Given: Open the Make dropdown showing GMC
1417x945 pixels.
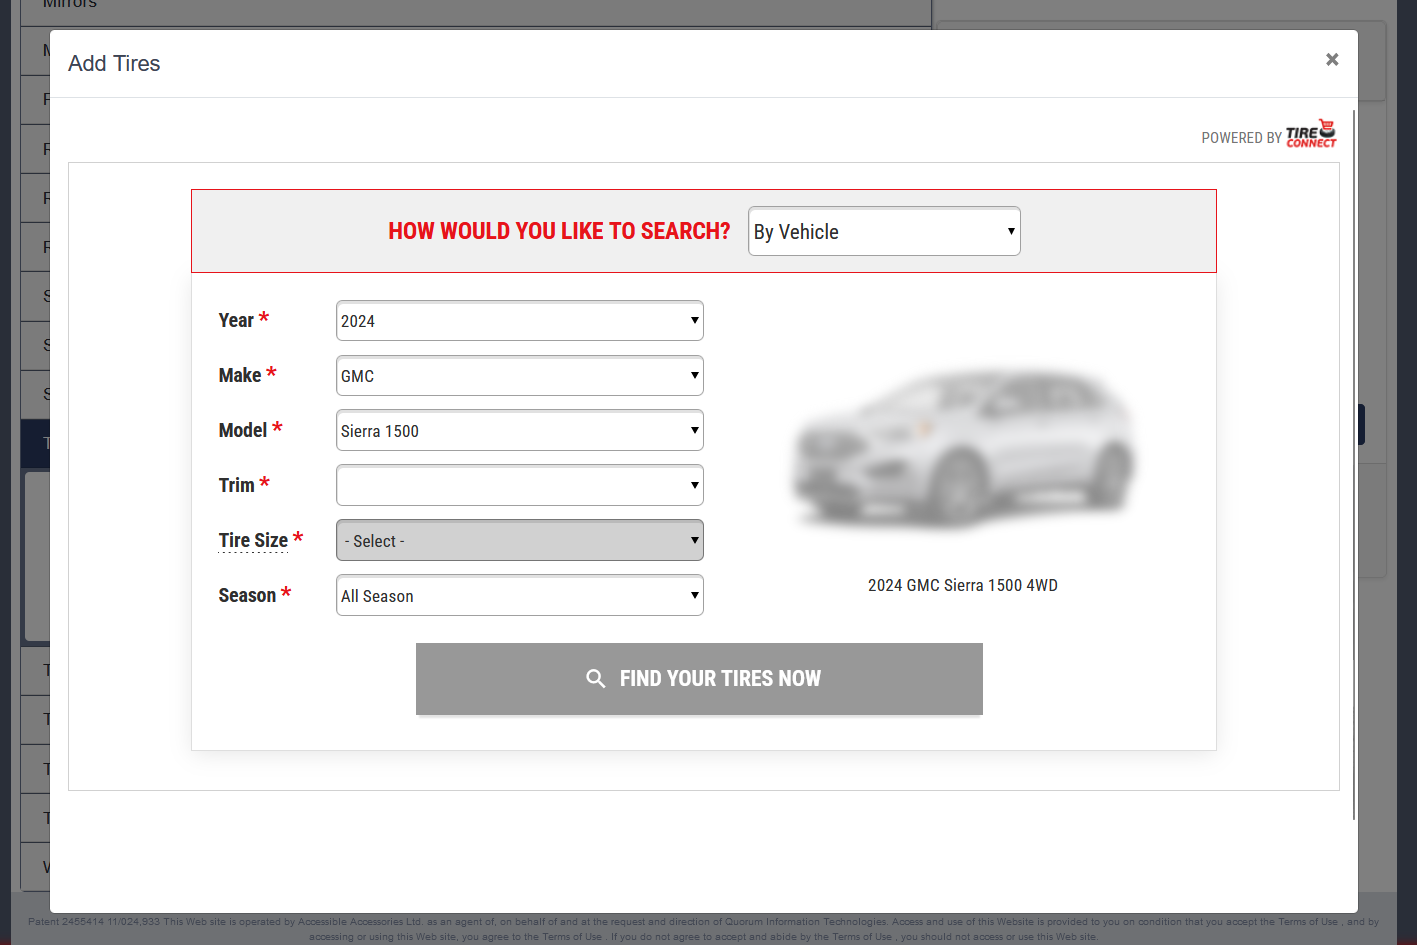Looking at the screenshot, I should (520, 376).
